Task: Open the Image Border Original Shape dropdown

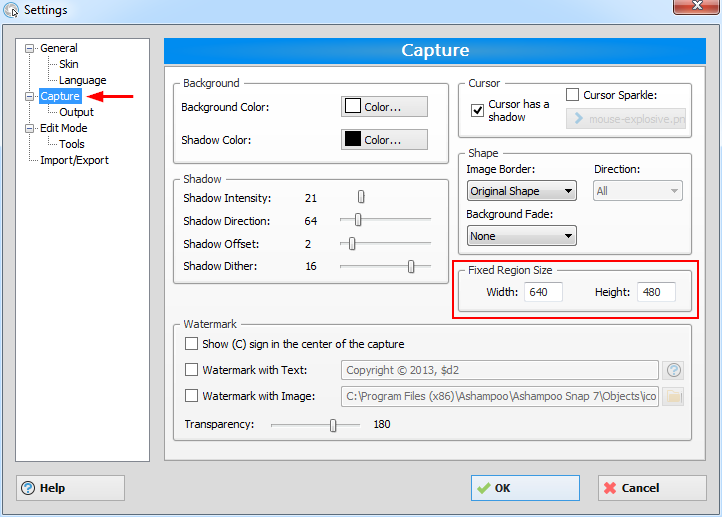Action: [521, 191]
